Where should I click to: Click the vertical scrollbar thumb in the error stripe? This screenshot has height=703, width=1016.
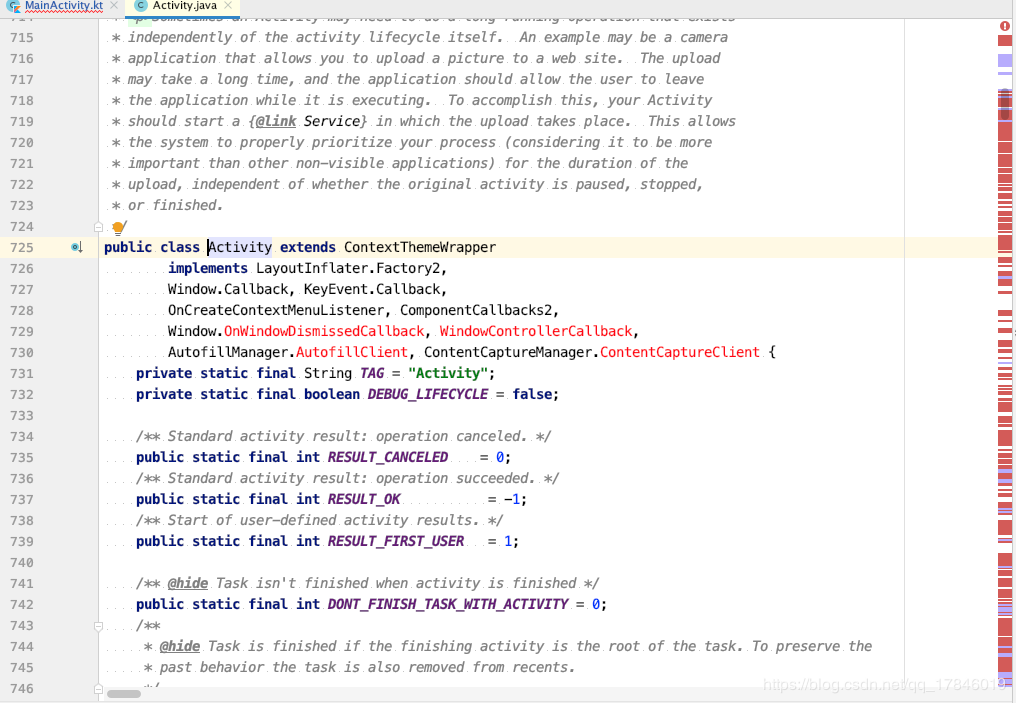point(1005,105)
